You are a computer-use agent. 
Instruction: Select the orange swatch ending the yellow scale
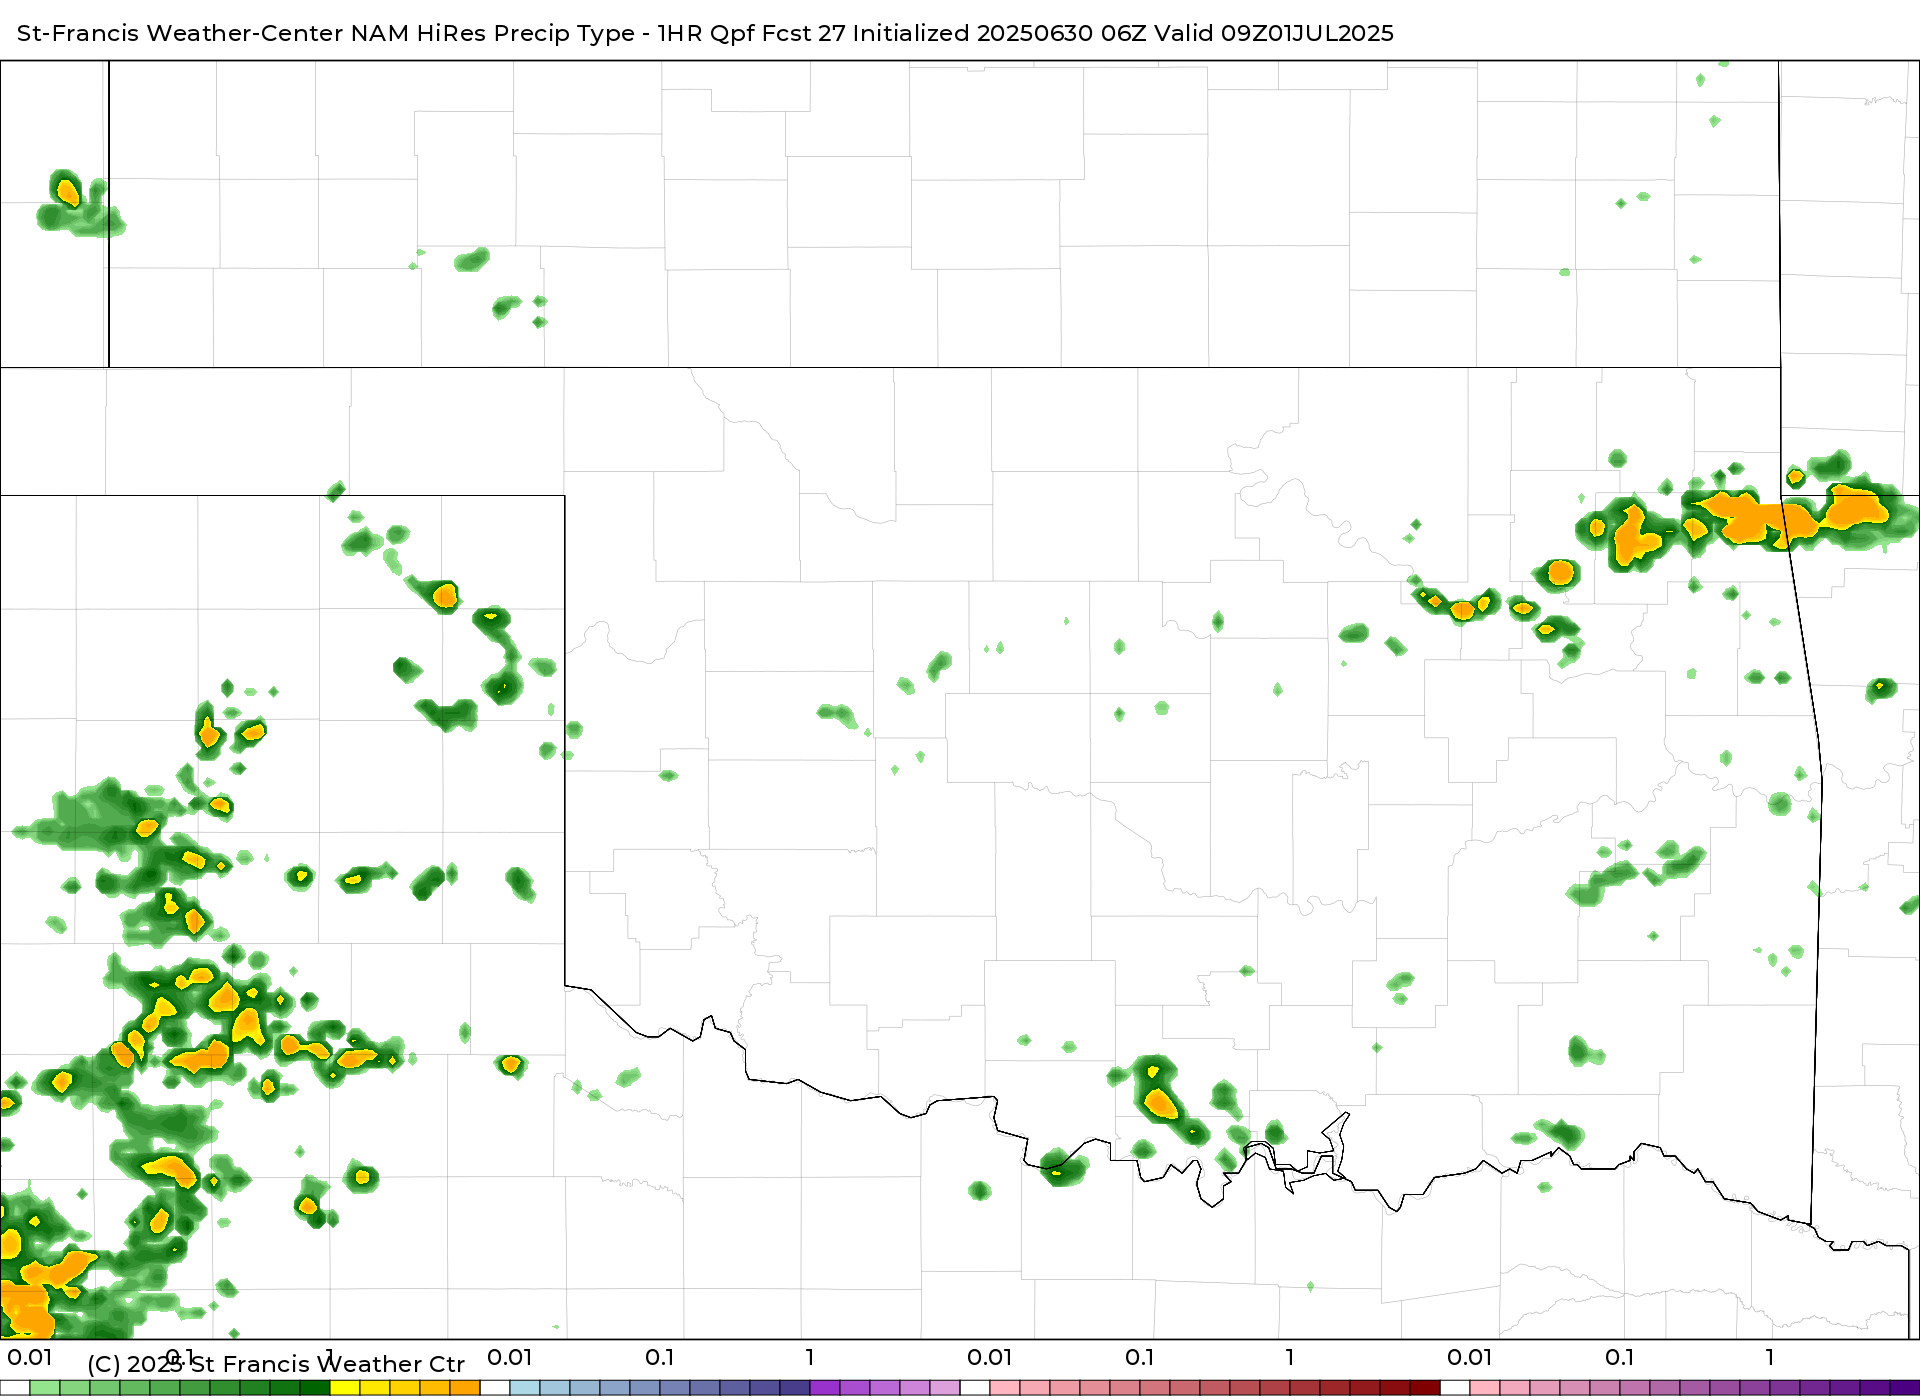[x=465, y=1388]
